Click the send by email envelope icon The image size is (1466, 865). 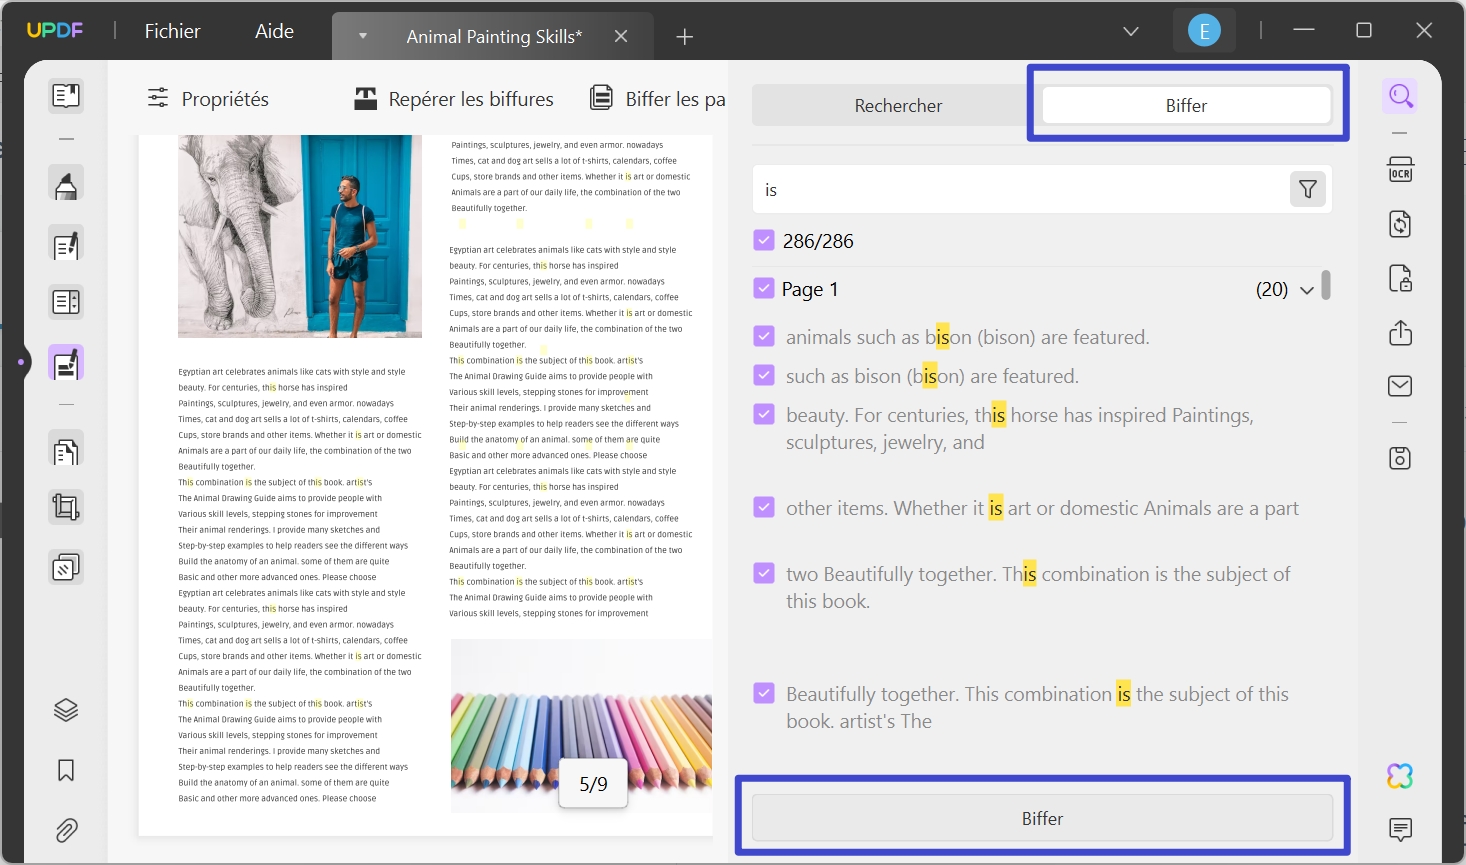pyautogui.click(x=1400, y=386)
